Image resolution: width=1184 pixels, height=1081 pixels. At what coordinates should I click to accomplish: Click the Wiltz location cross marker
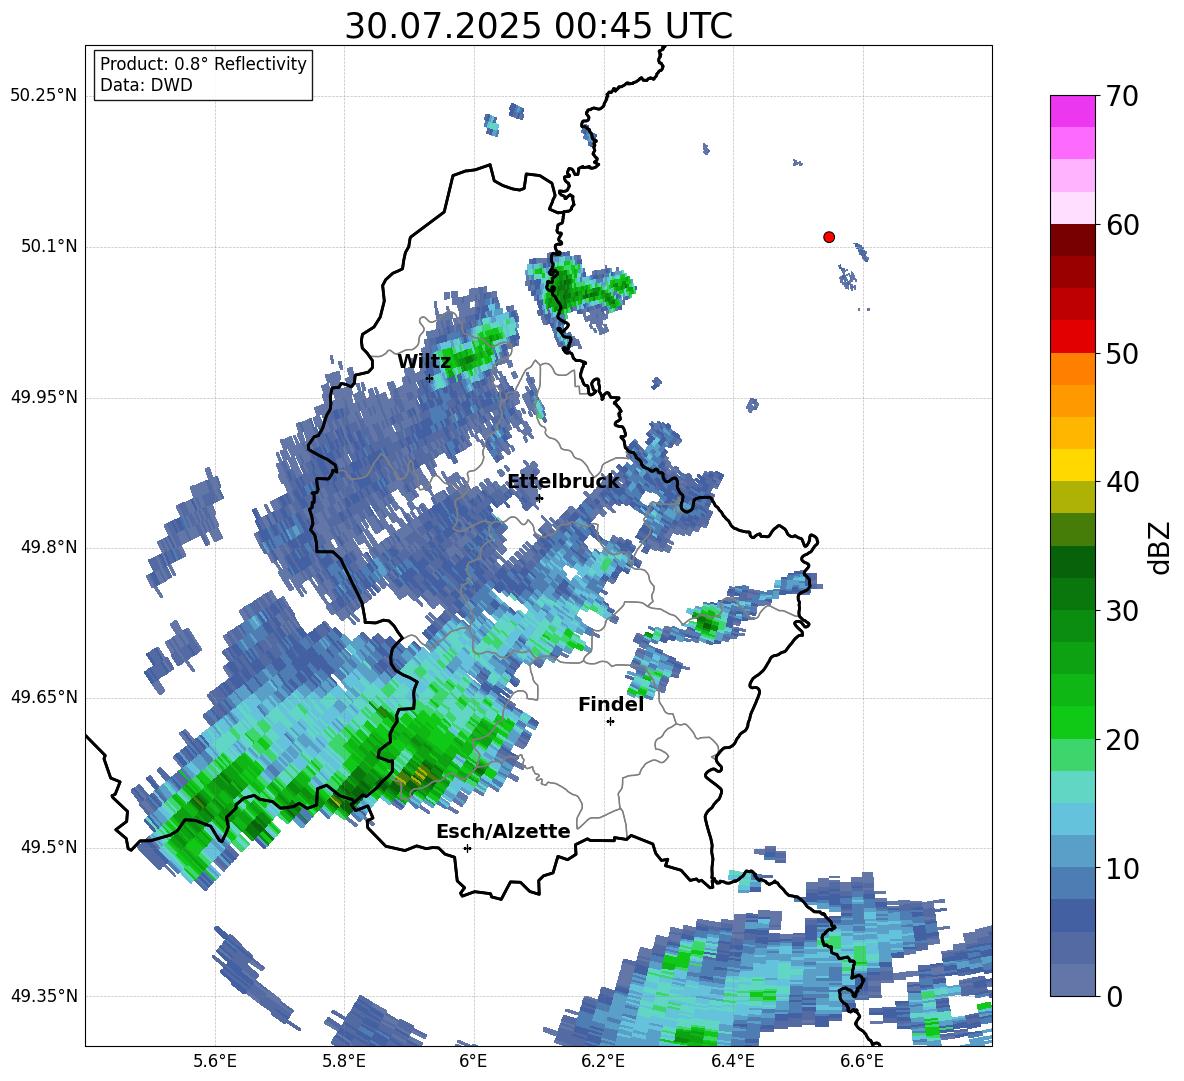pos(430,378)
